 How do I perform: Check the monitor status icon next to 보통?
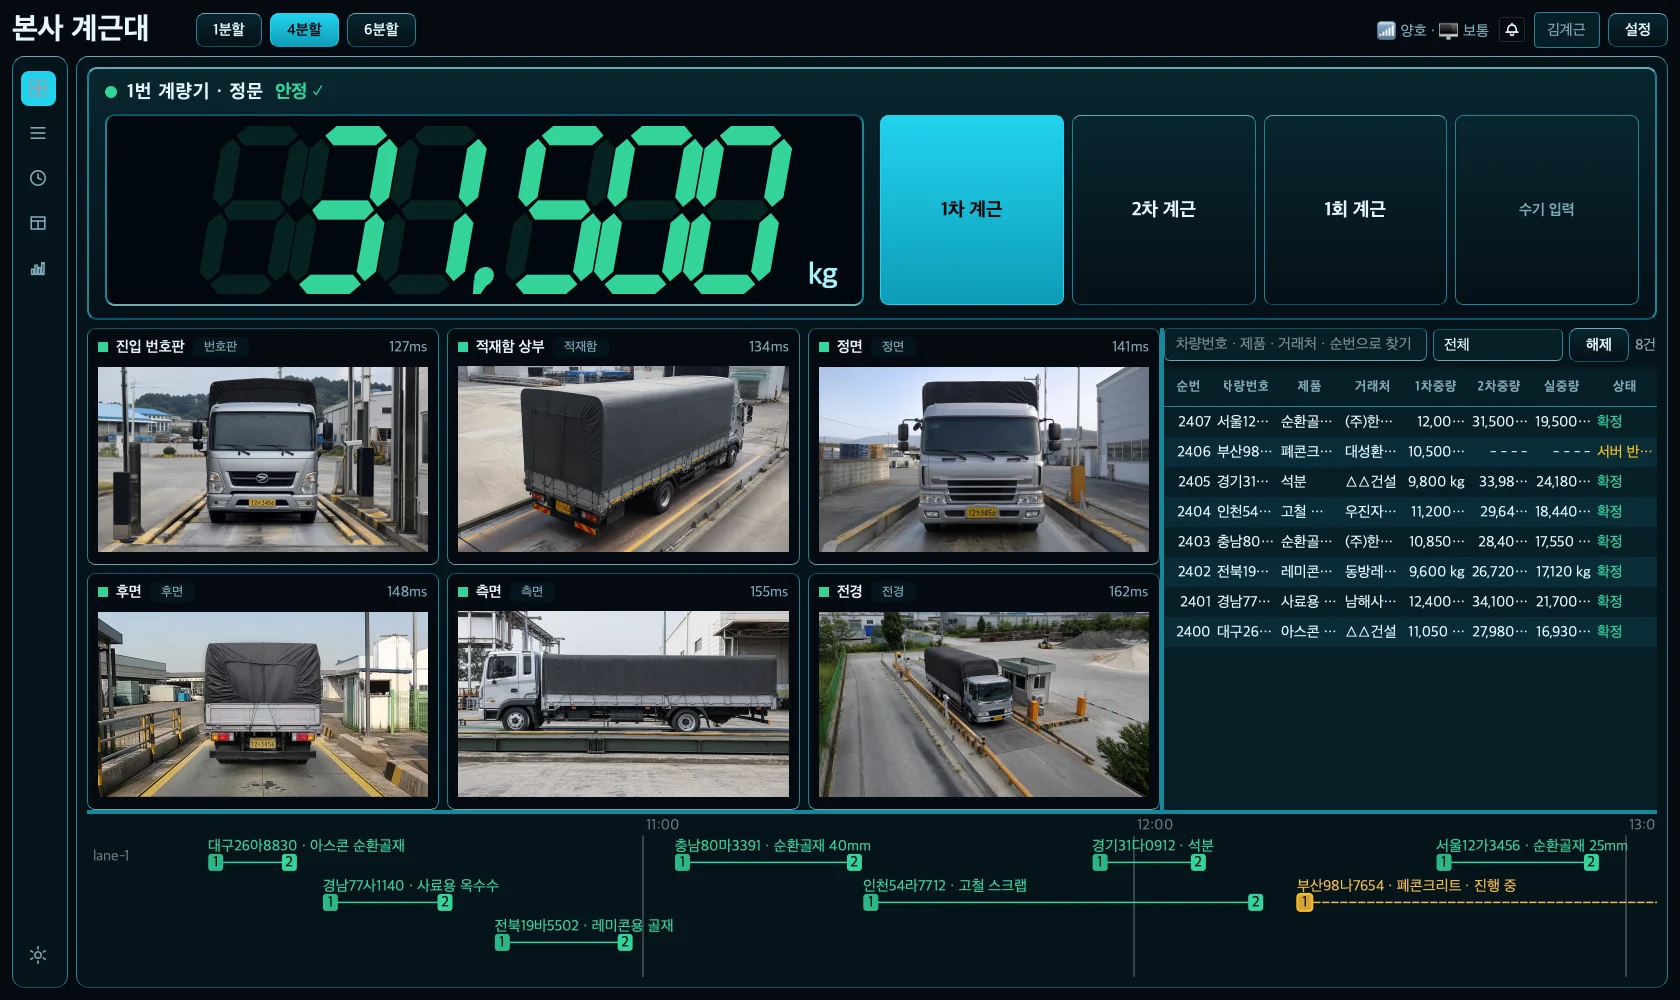(1448, 31)
